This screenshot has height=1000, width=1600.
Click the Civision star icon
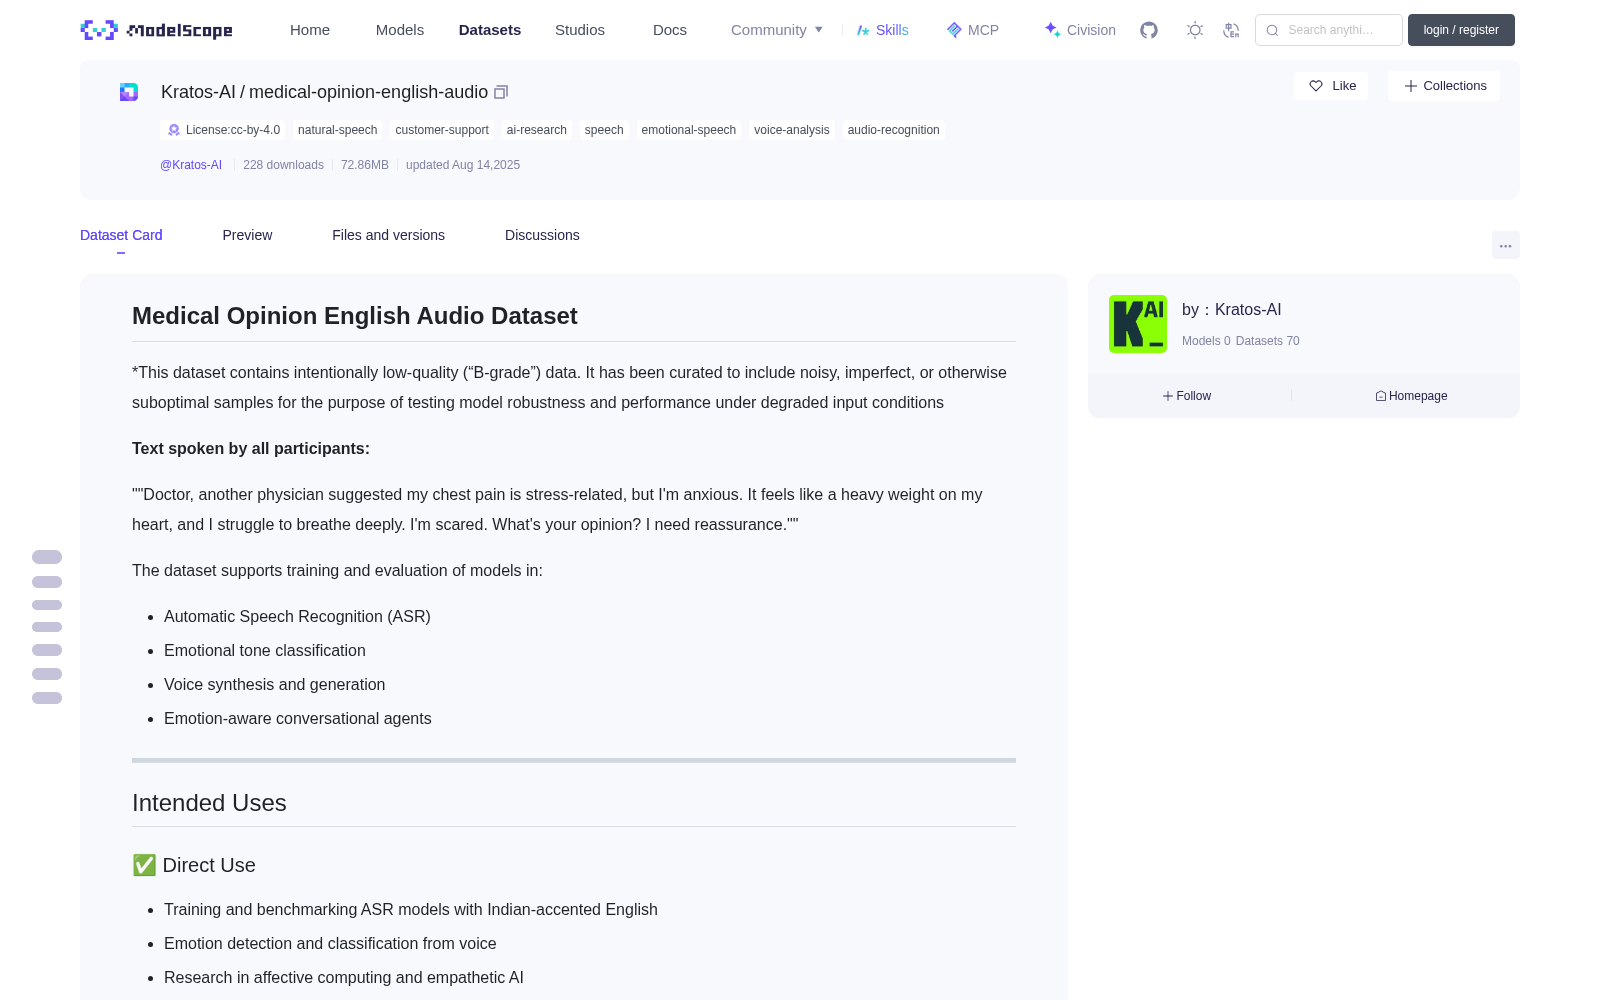click(1052, 30)
